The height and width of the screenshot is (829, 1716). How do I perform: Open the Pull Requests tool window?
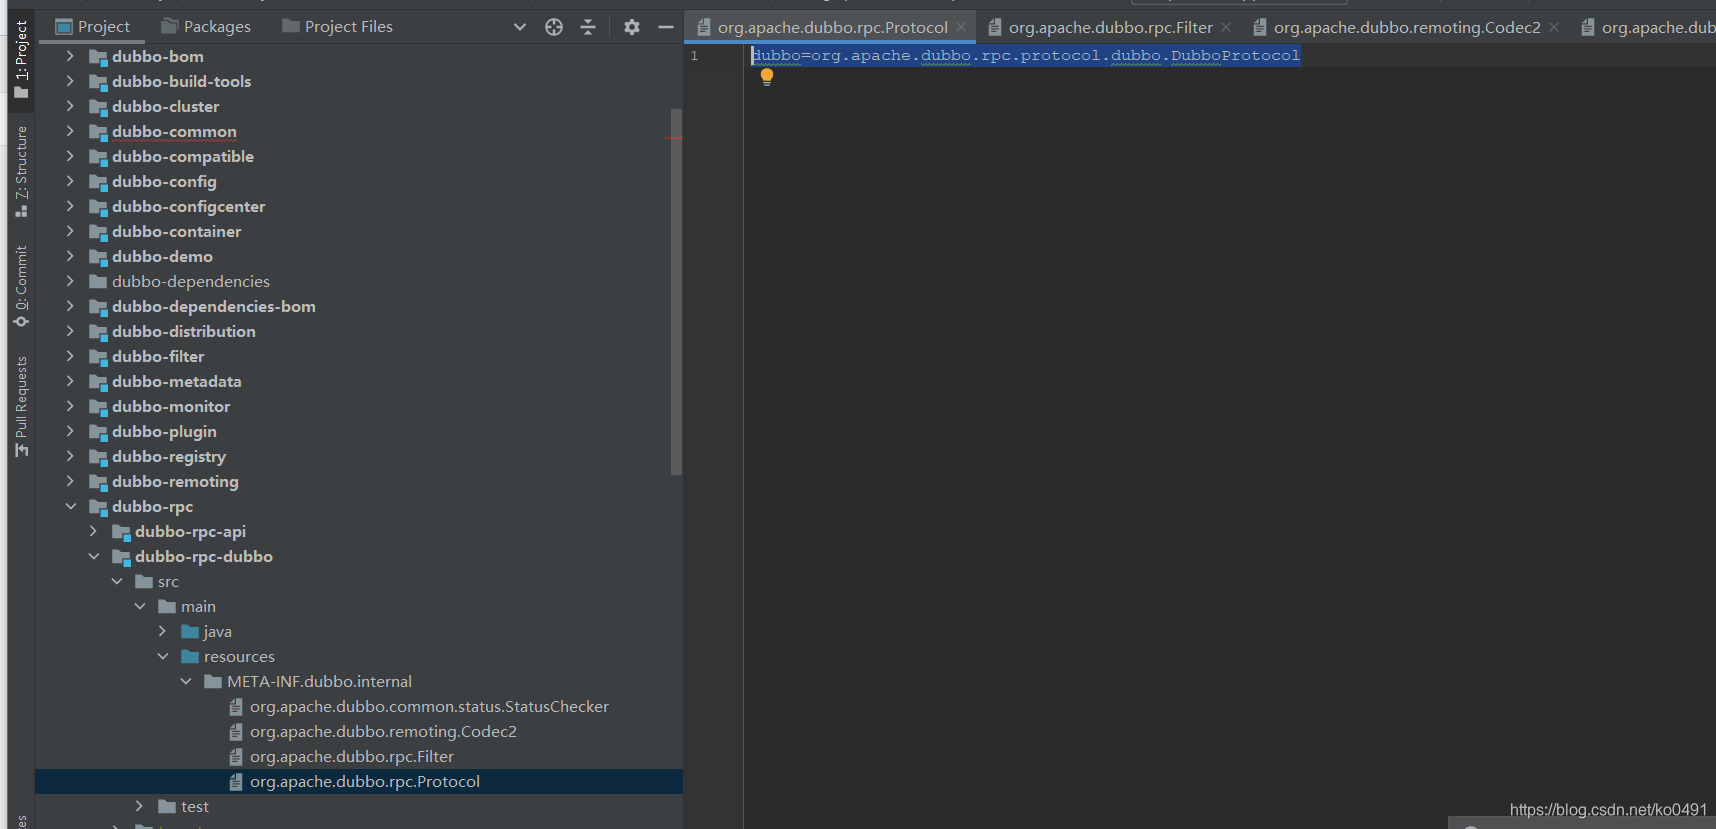pos(21,406)
